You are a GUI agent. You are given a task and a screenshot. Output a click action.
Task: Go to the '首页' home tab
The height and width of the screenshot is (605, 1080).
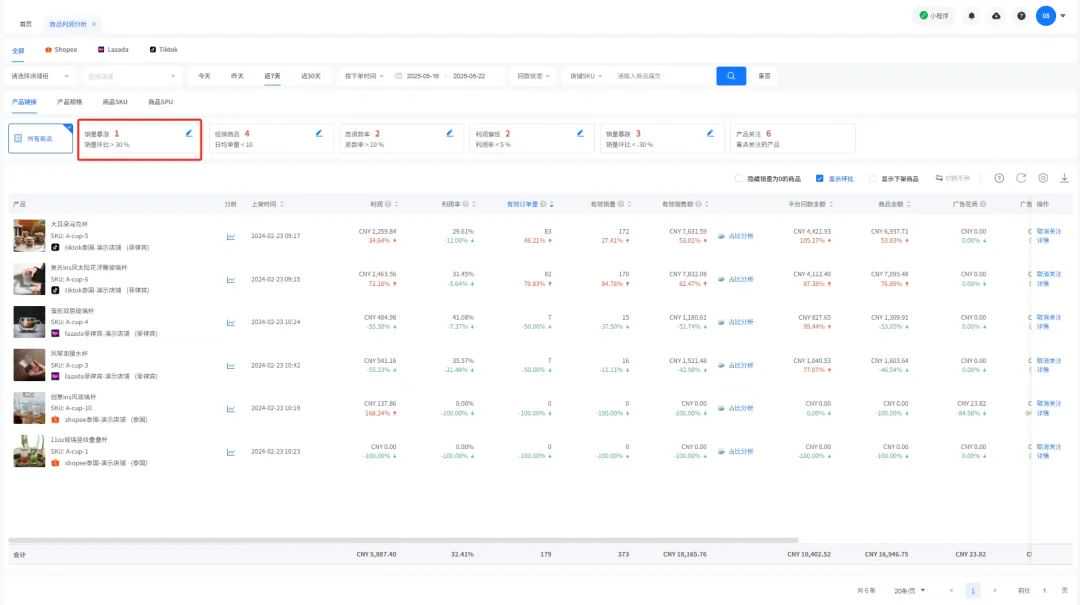click(25, 24)
